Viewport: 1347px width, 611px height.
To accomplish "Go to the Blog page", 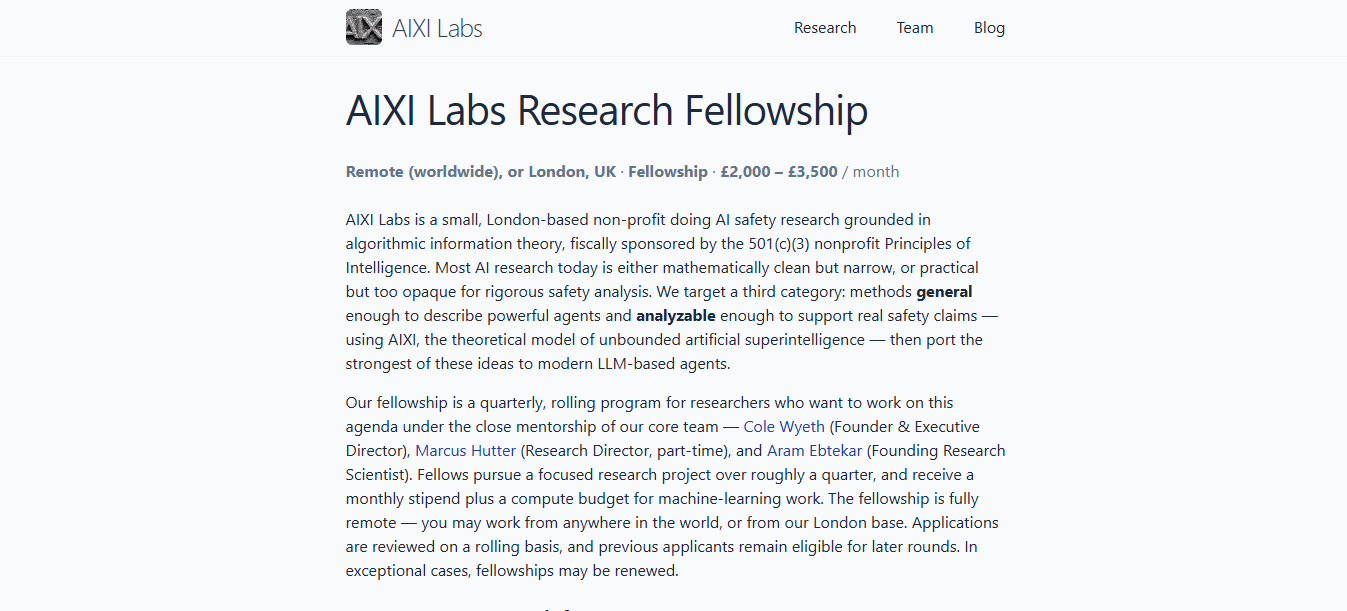I will [989, 28].
